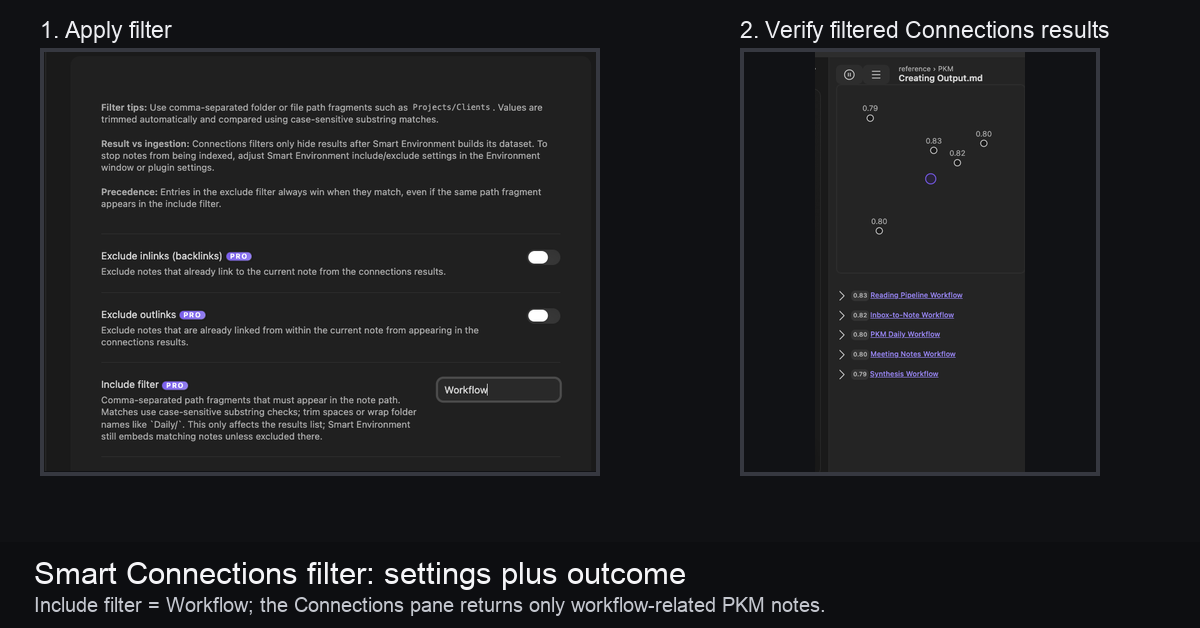1200x628 pixels.
Task: Toggle Exclude outlinks switch
Action: (544, 316)
